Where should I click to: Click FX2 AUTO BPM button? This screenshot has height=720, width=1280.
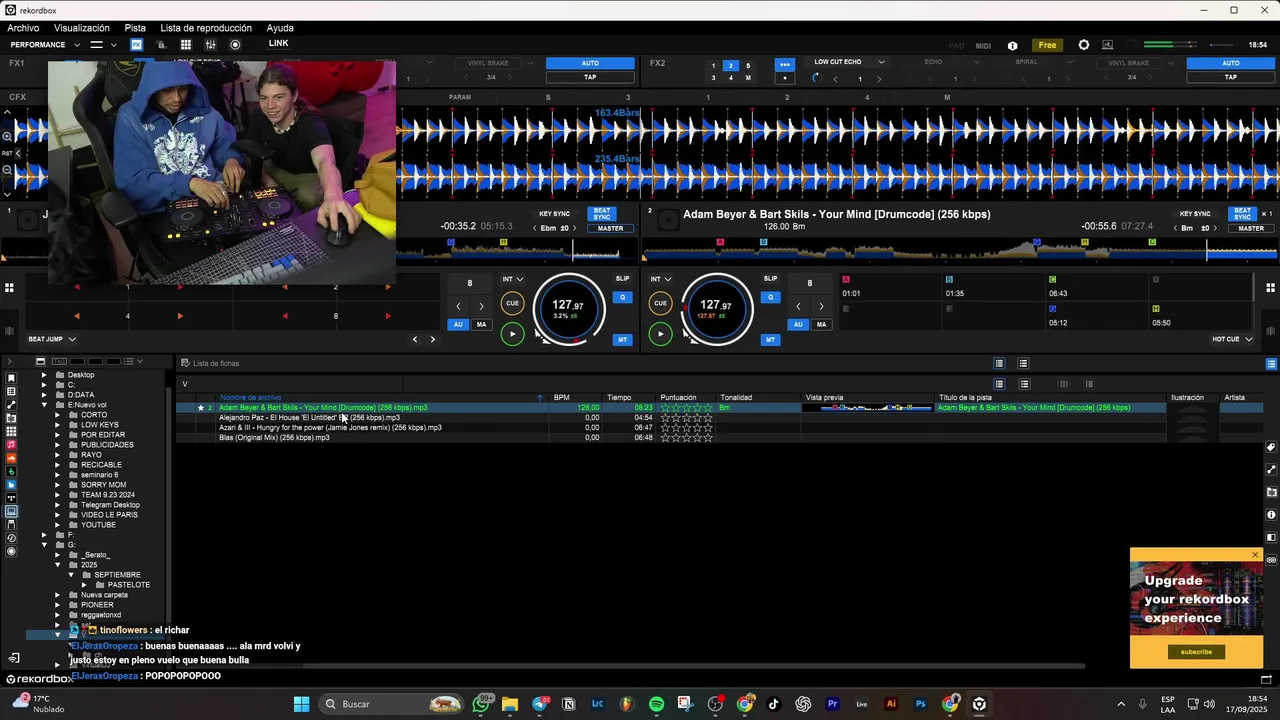[x=1231, y=63]
